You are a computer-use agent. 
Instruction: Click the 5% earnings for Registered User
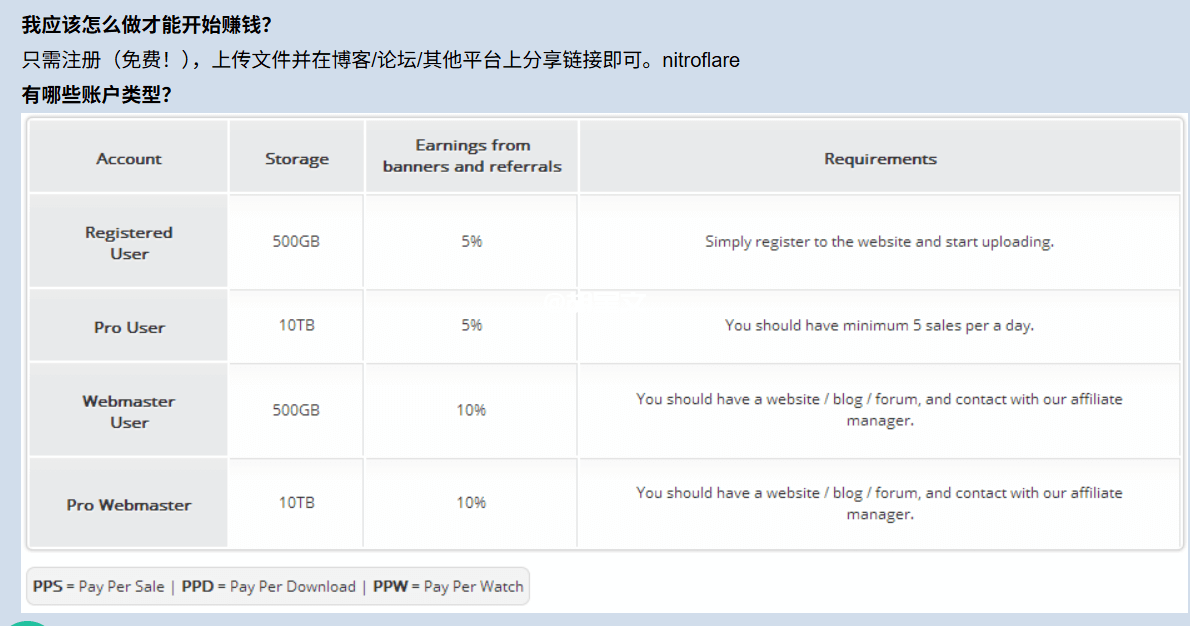point(472,241)
